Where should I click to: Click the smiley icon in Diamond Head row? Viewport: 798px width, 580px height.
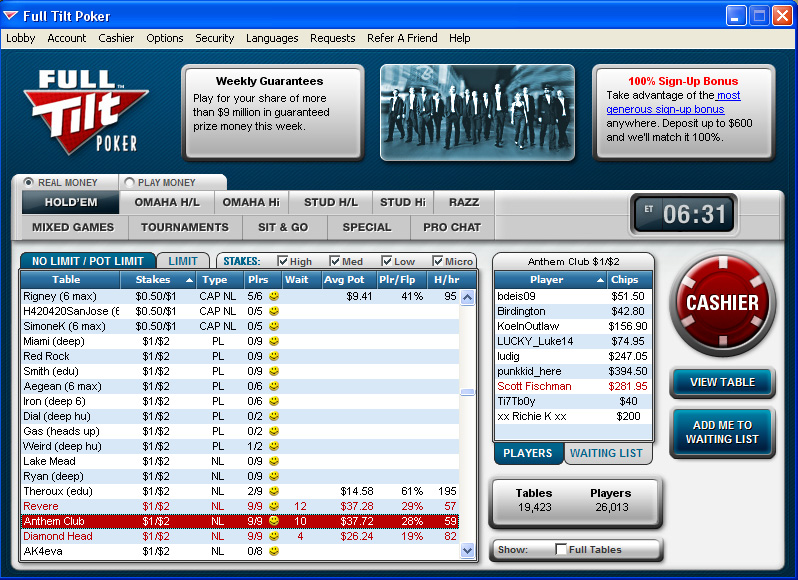(274, 536)
